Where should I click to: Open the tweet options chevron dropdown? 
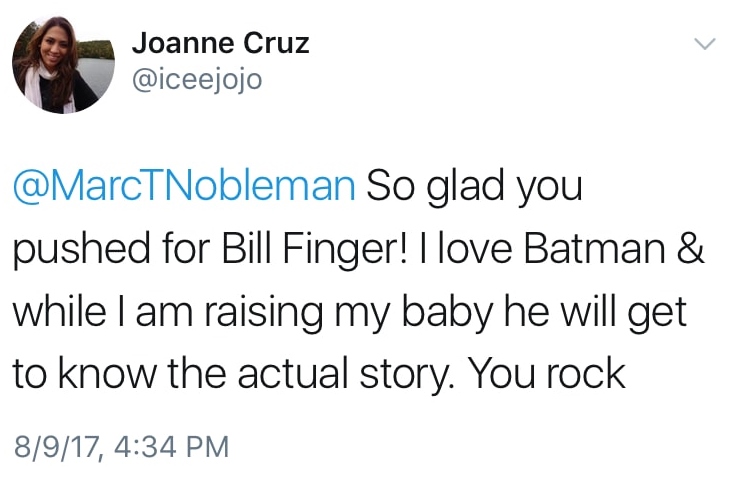coord(706,44)
